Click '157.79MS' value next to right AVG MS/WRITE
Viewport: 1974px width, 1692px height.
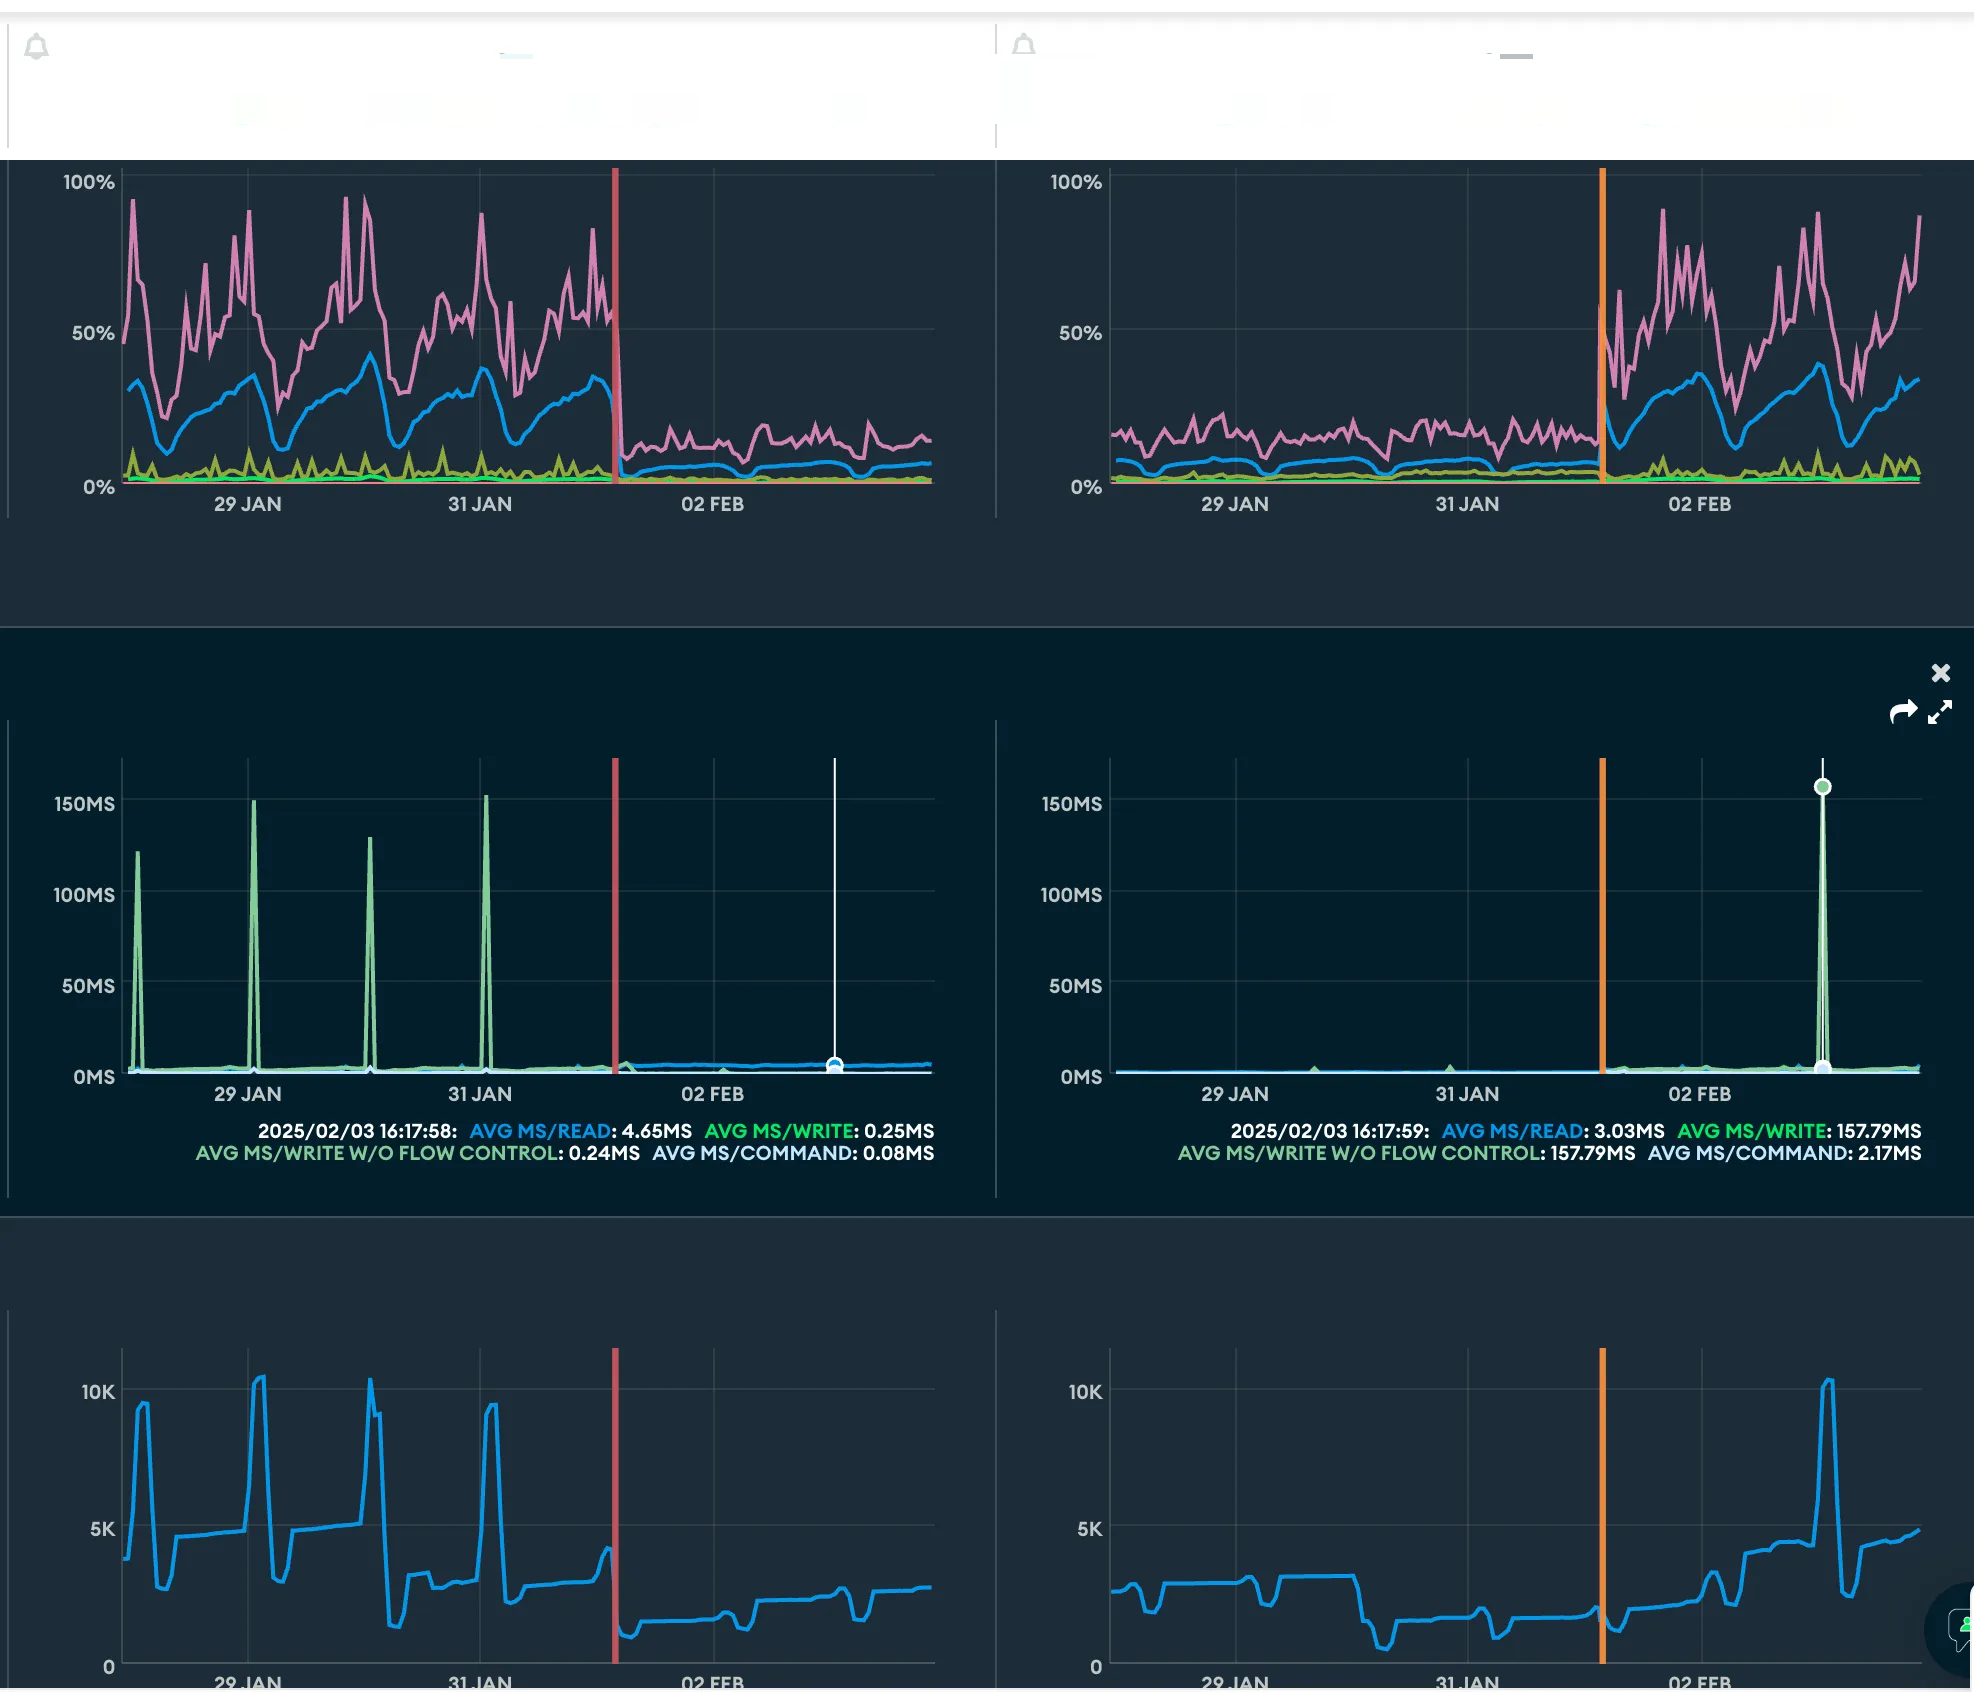1879,1131
